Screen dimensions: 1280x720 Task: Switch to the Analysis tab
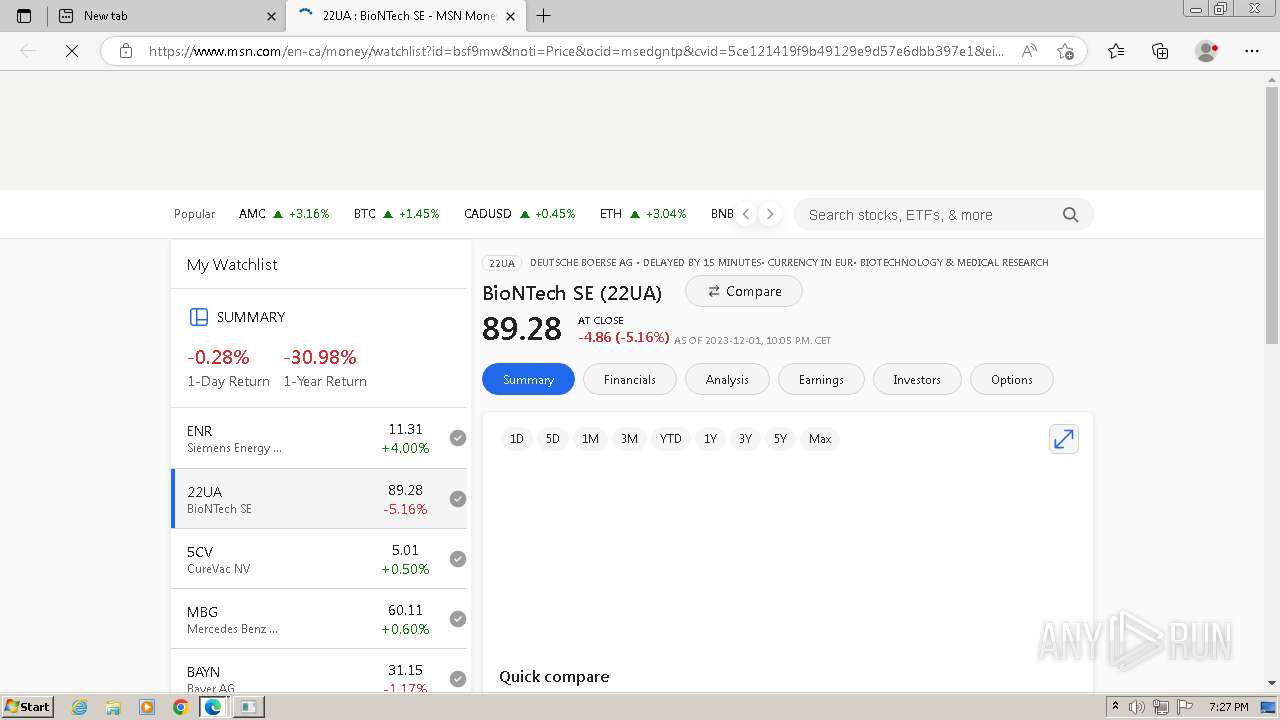point(727,379)
